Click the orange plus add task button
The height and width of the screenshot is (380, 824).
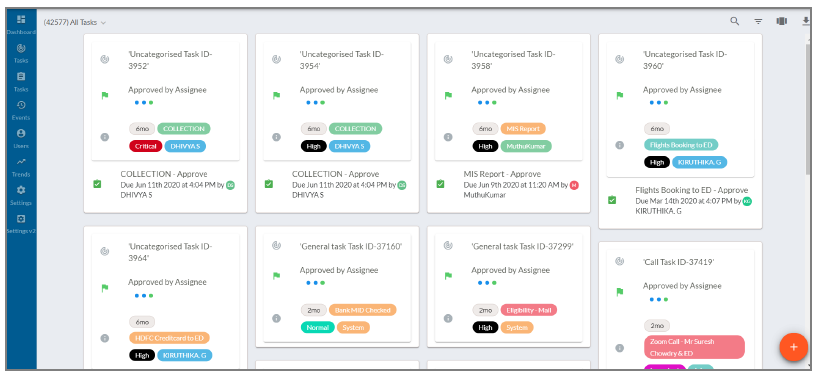pyautogui.click(x=794, y=347)
